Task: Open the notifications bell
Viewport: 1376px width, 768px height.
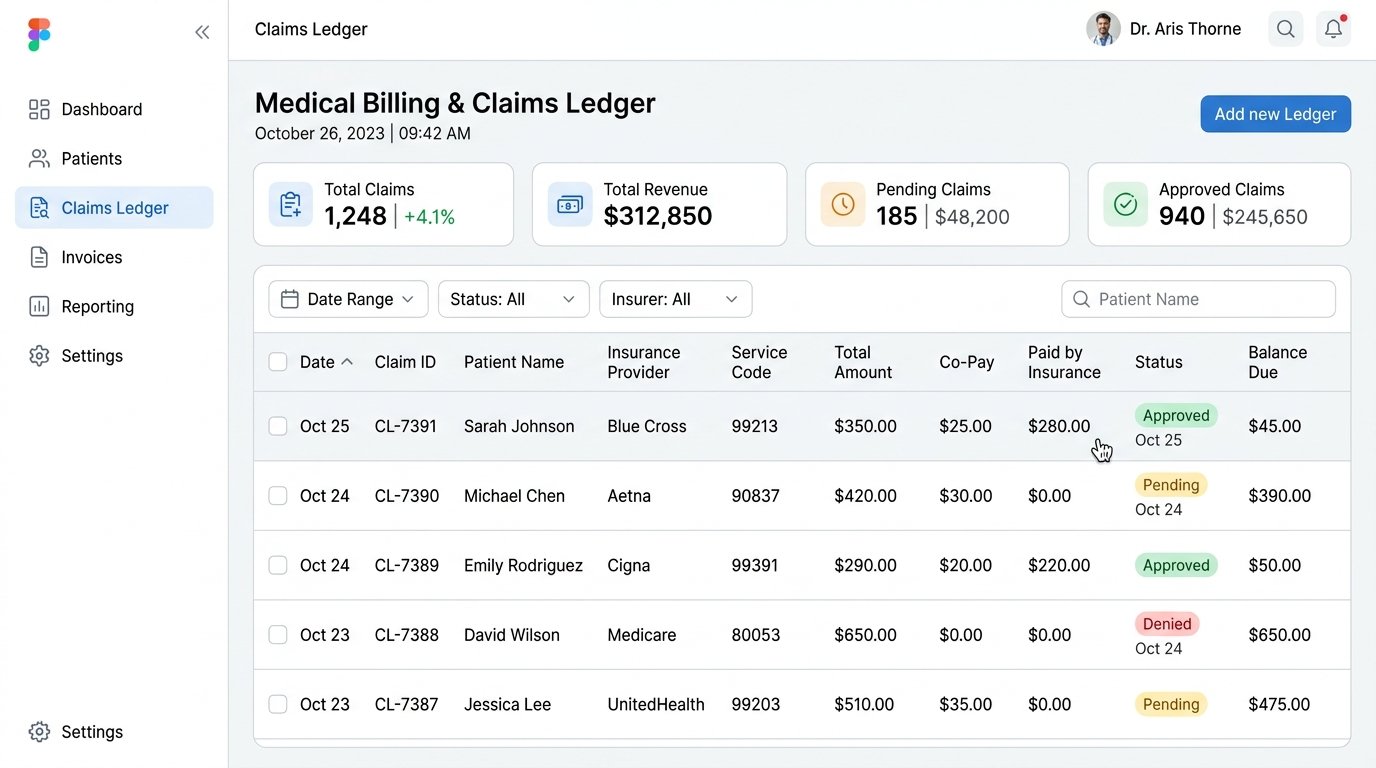Action: coord(1333,29)
